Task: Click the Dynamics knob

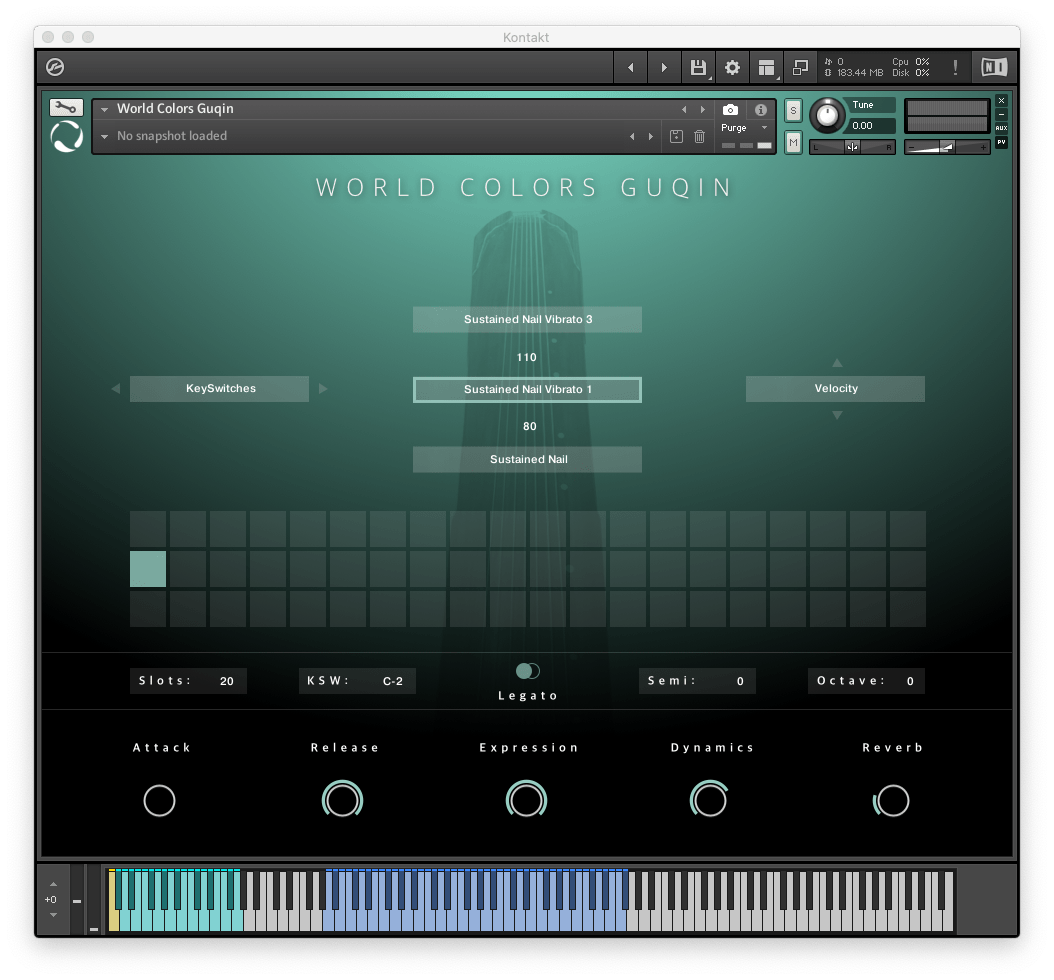Action: coord(709,800)
